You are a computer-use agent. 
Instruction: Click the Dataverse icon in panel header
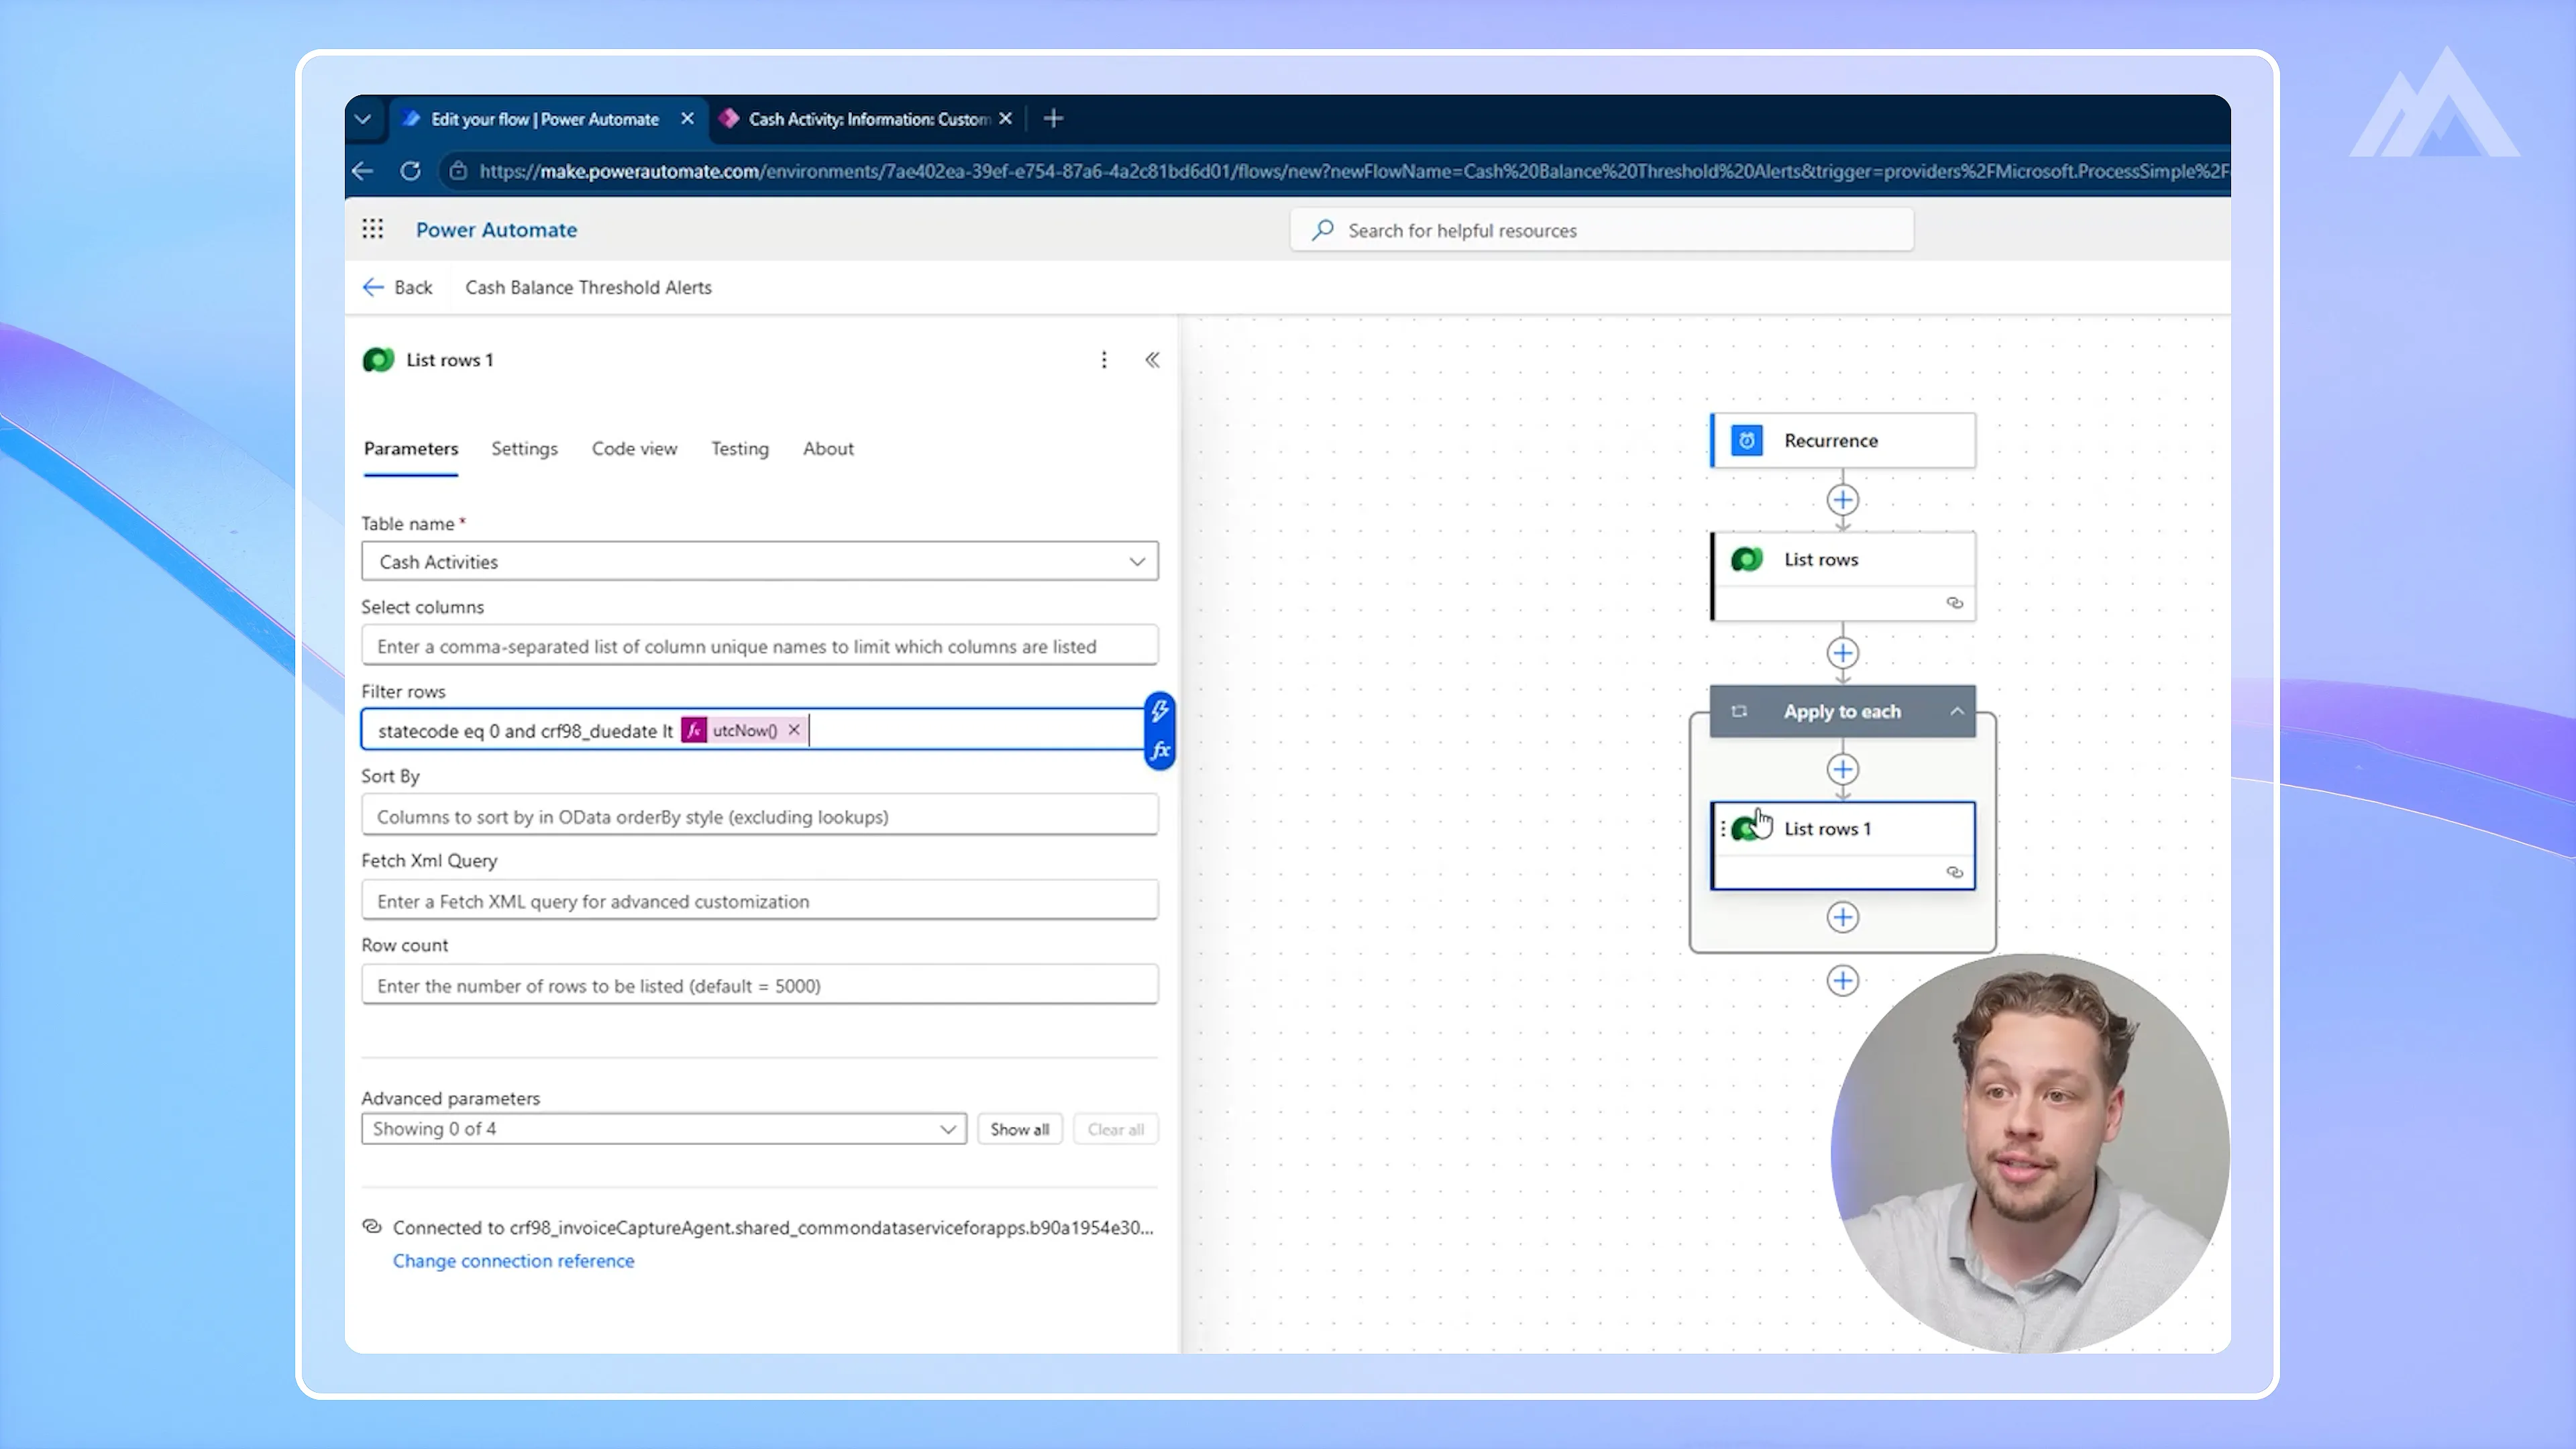coord(378,360)
